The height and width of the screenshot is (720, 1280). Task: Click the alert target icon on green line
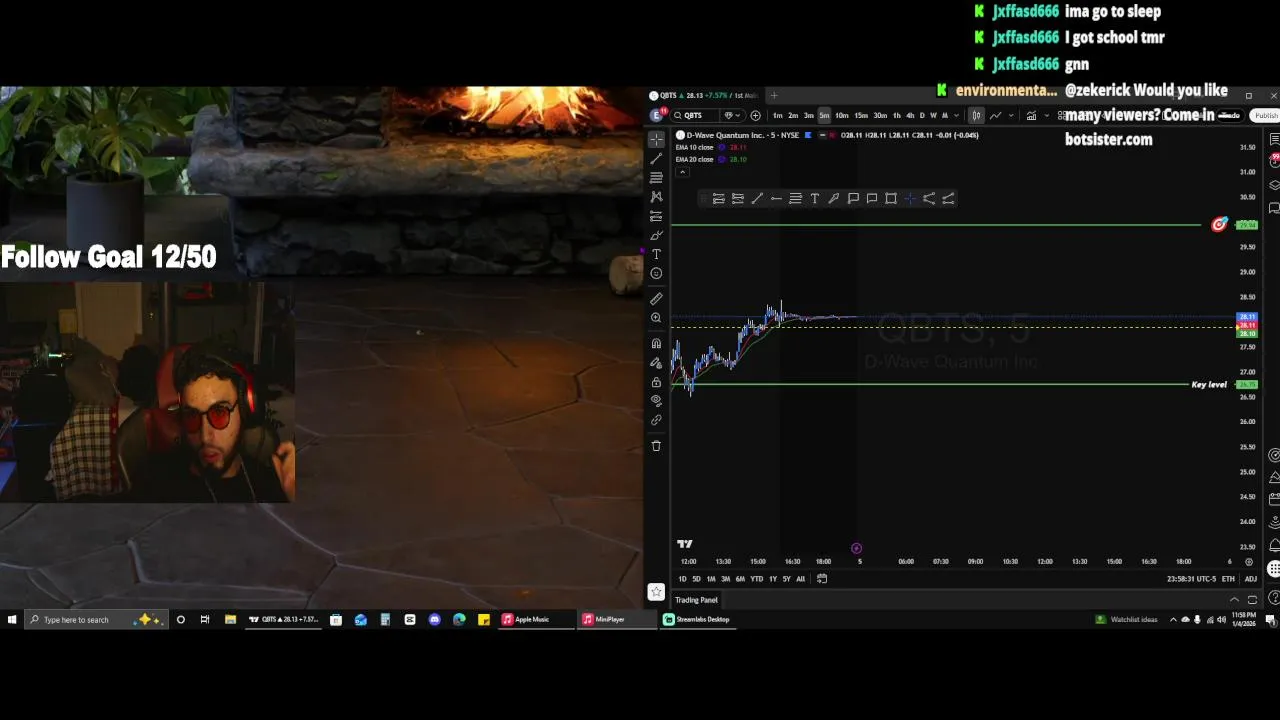coord(1219,224)
